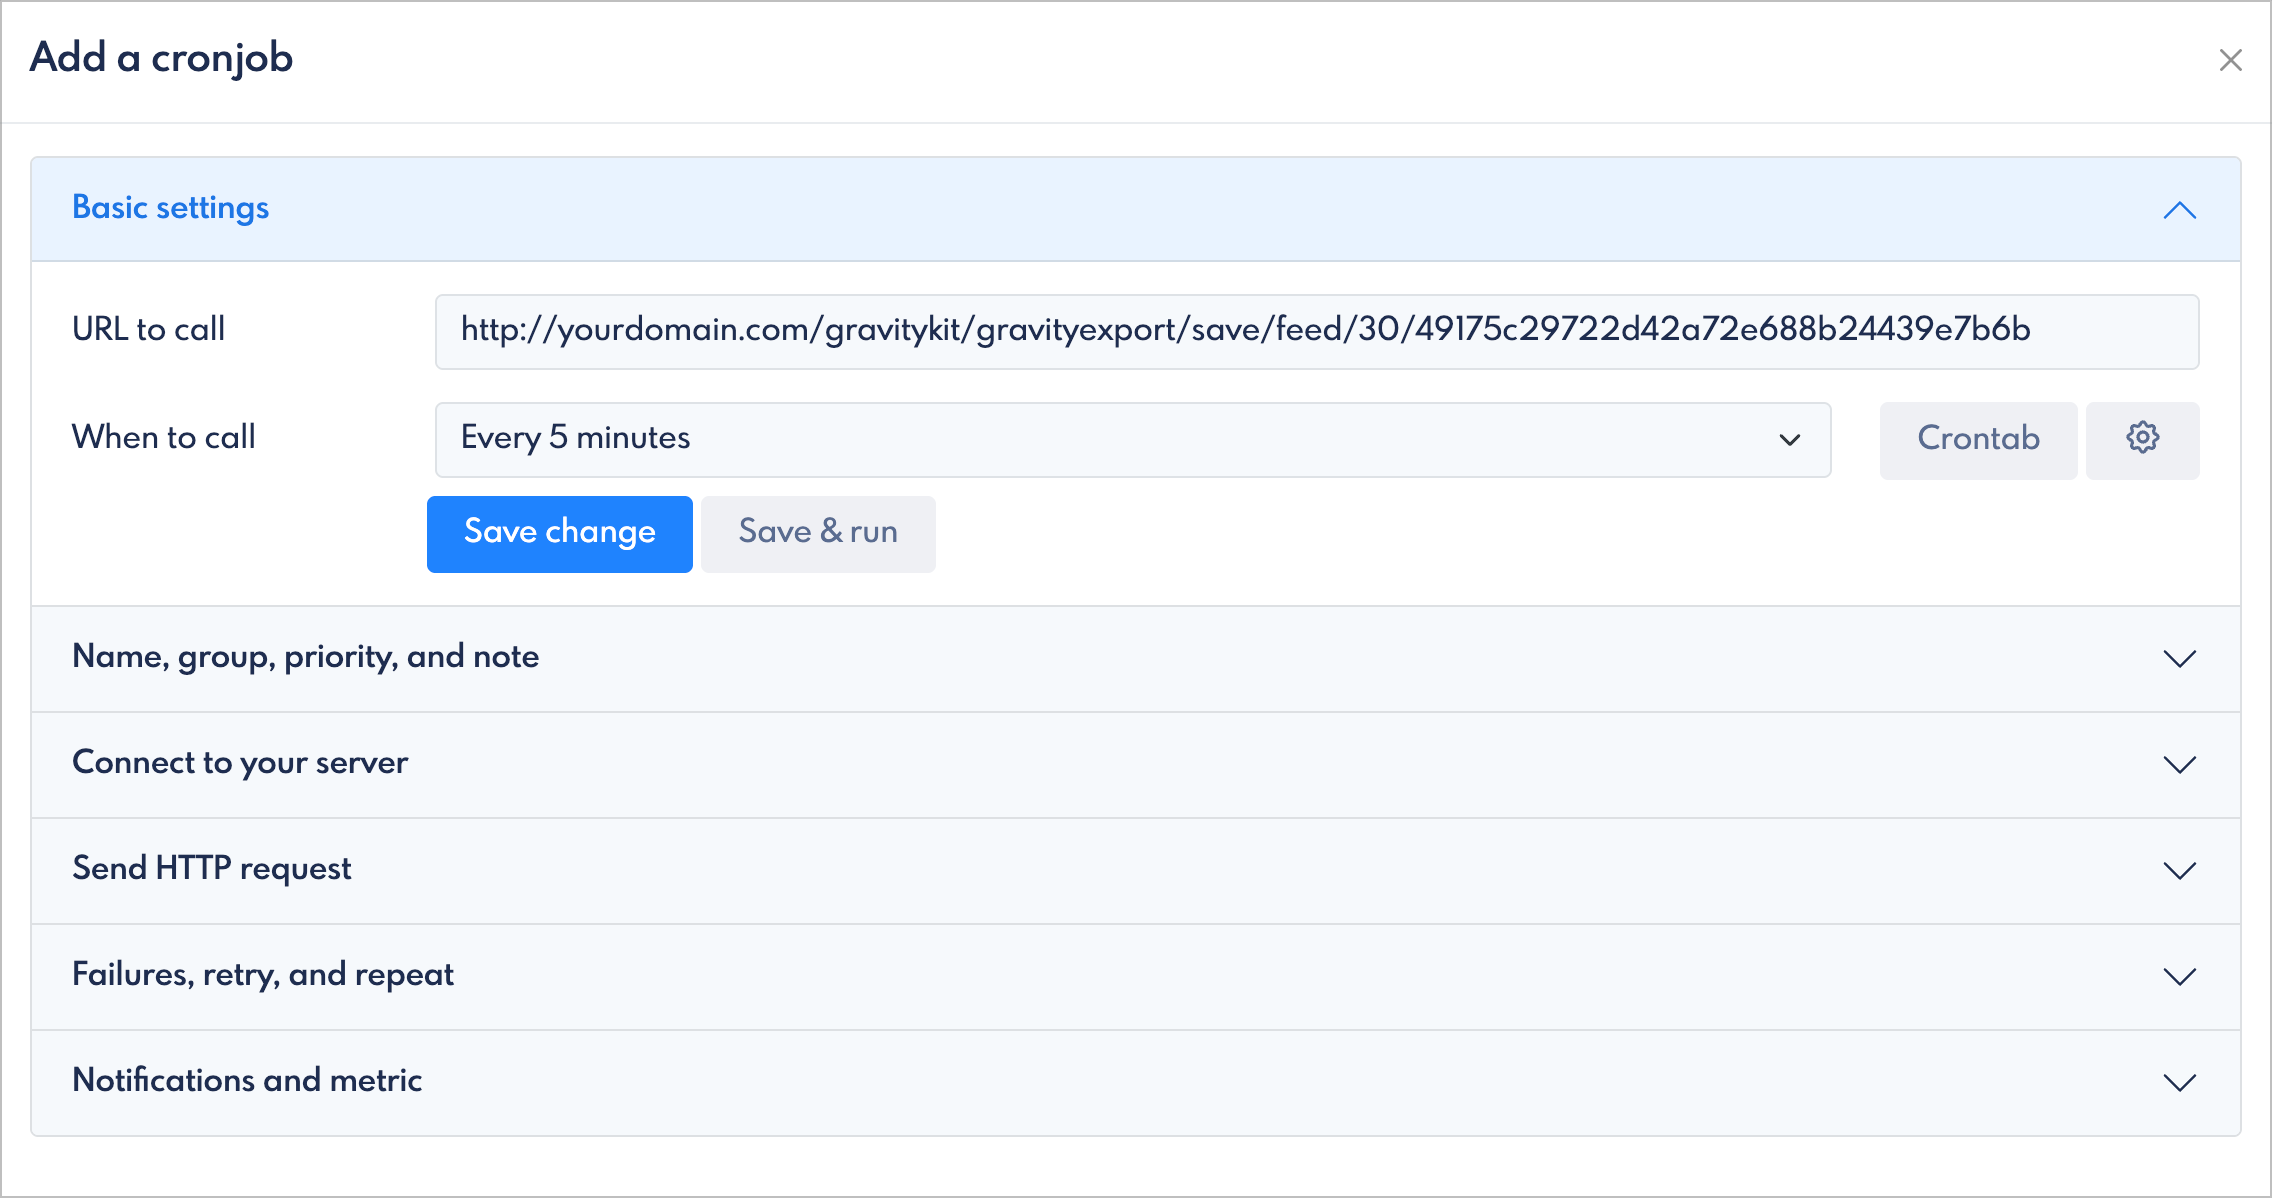The image size is (2272, 1198).
Task: Click the URL to call input field
Action: 1216,331
